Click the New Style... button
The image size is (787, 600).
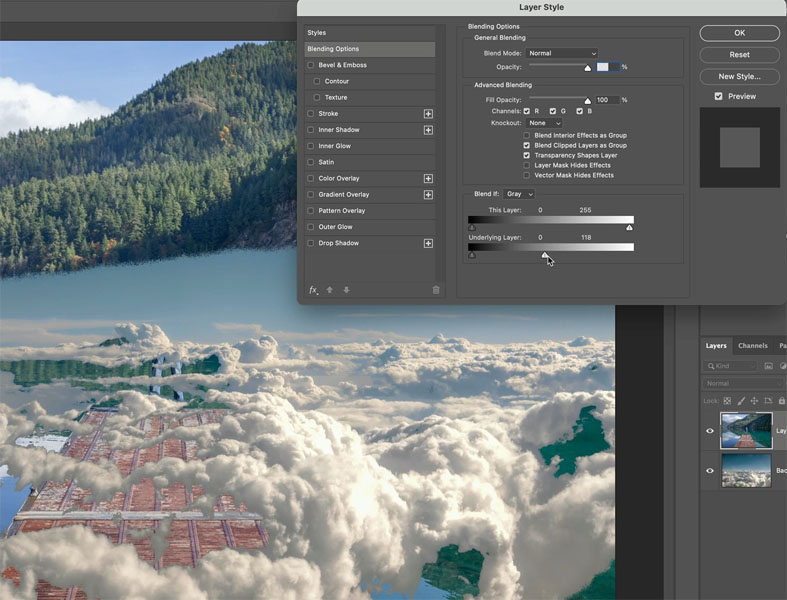(739, 77)
